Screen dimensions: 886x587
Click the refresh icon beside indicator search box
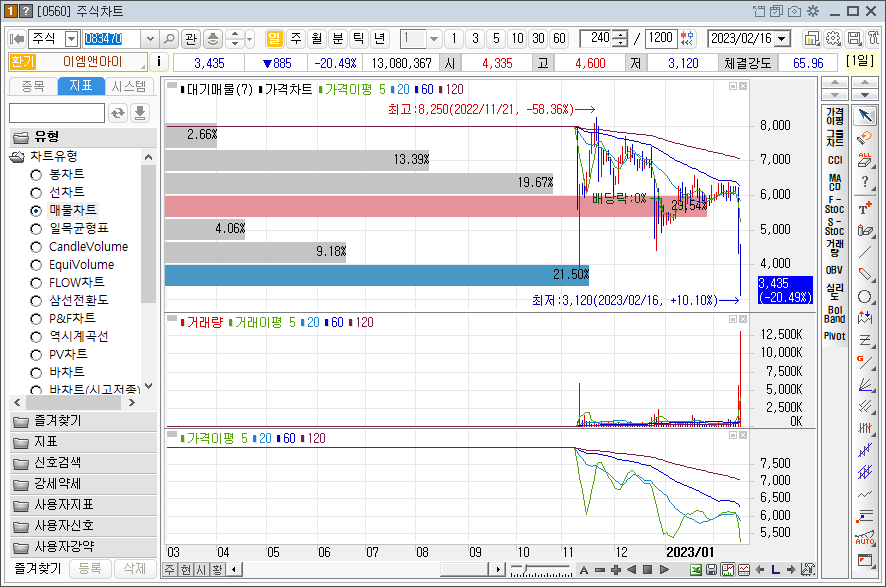pyautogui.click(x=118, y=113)
